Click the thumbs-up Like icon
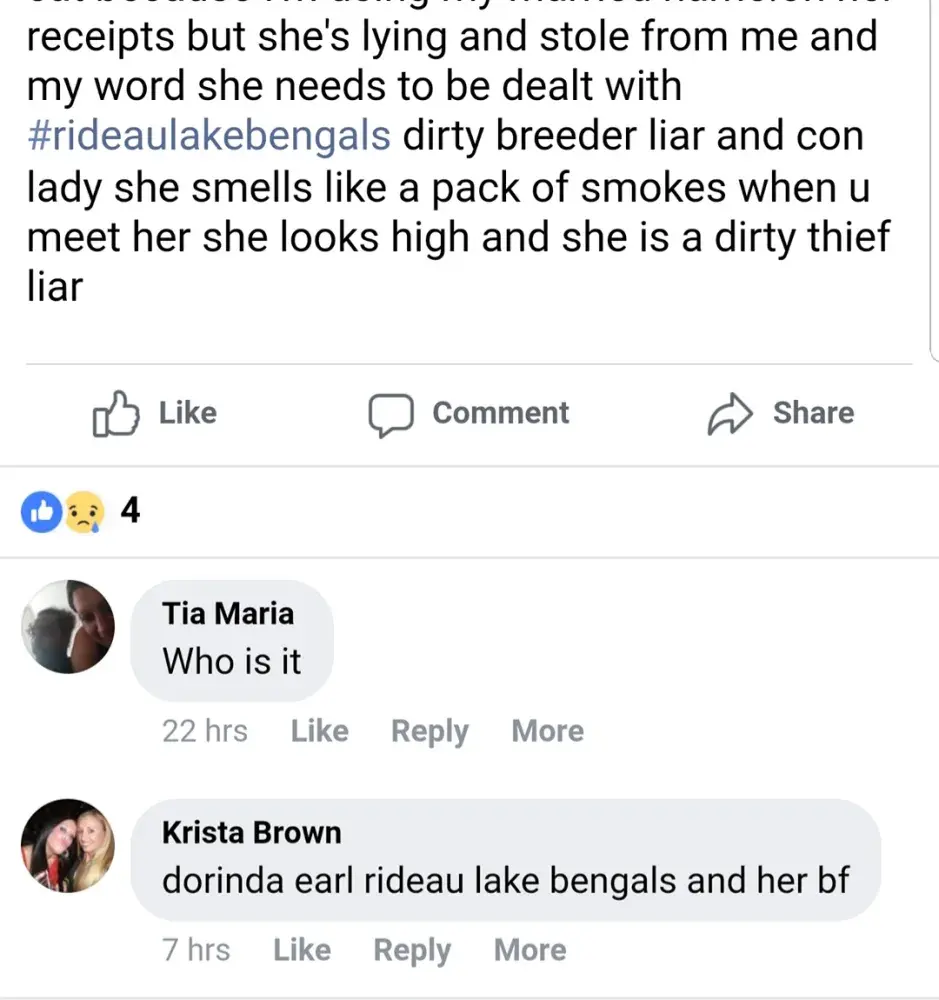 [x=113, y=415]
